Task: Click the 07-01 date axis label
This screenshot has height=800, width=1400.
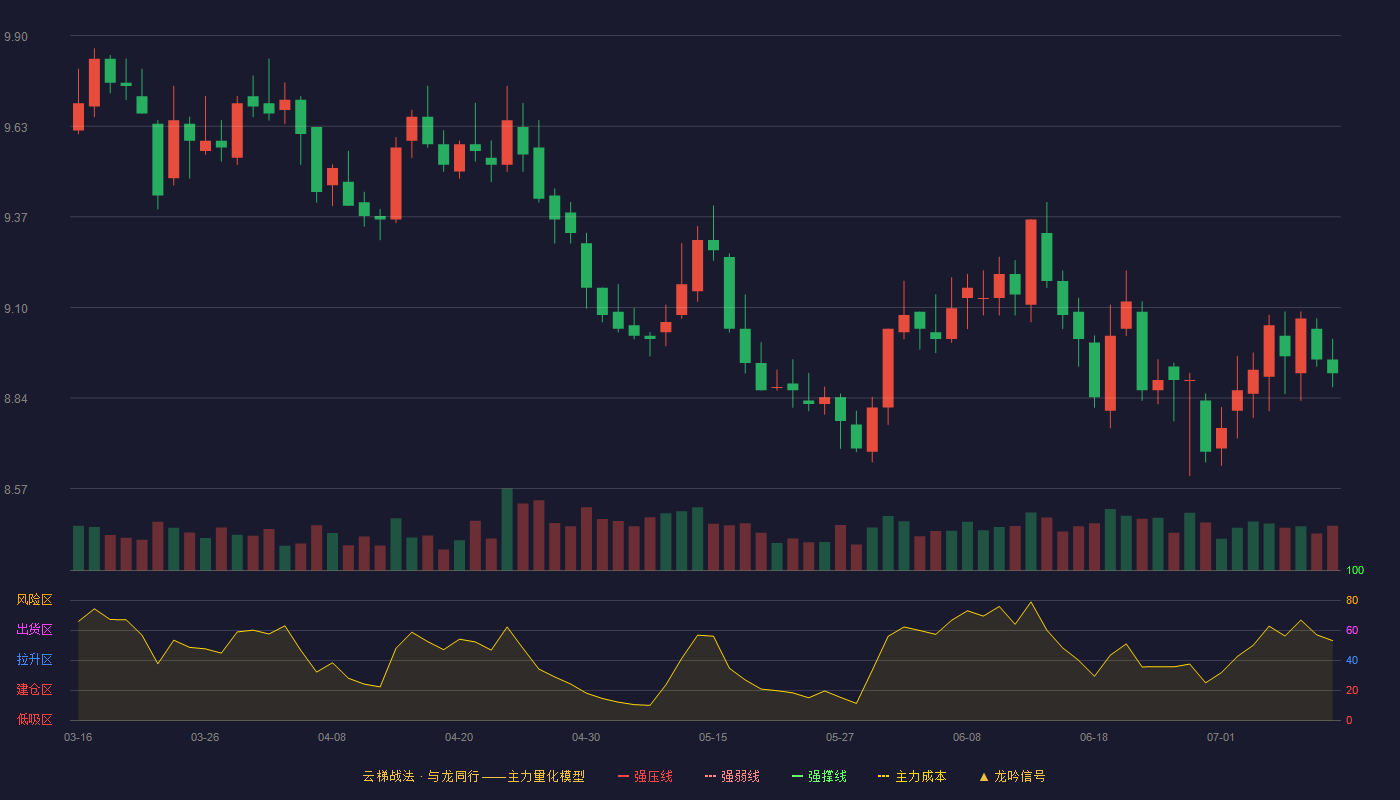Action: click(x=1221, y=737)
